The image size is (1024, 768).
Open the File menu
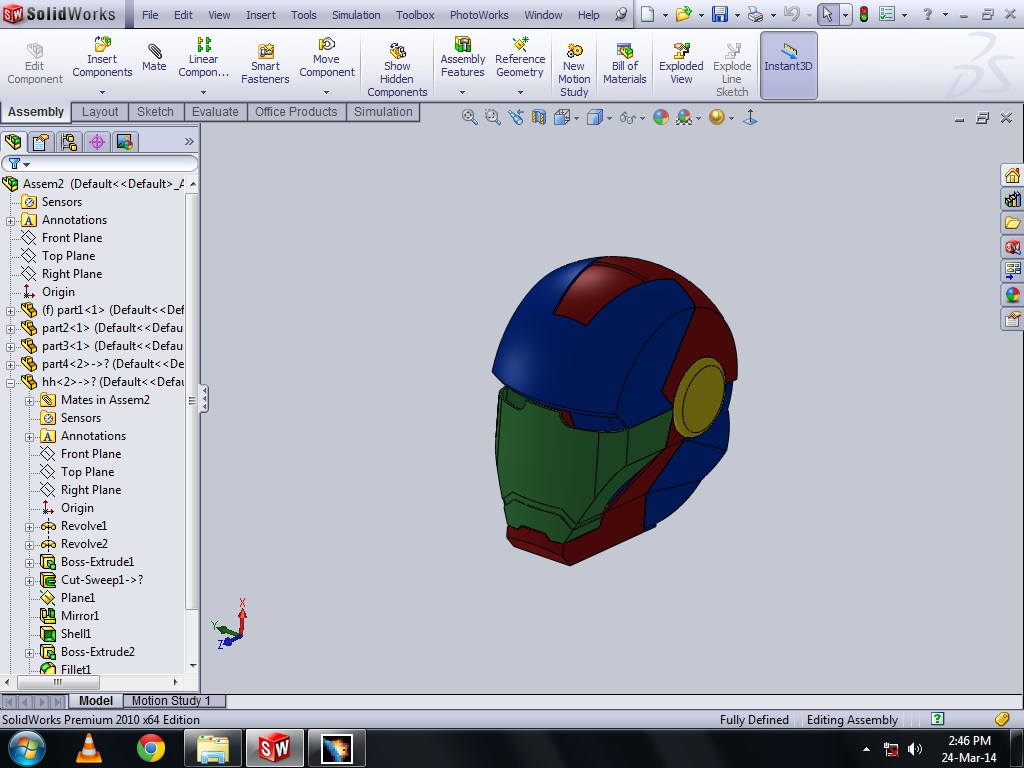coord(150,15)
